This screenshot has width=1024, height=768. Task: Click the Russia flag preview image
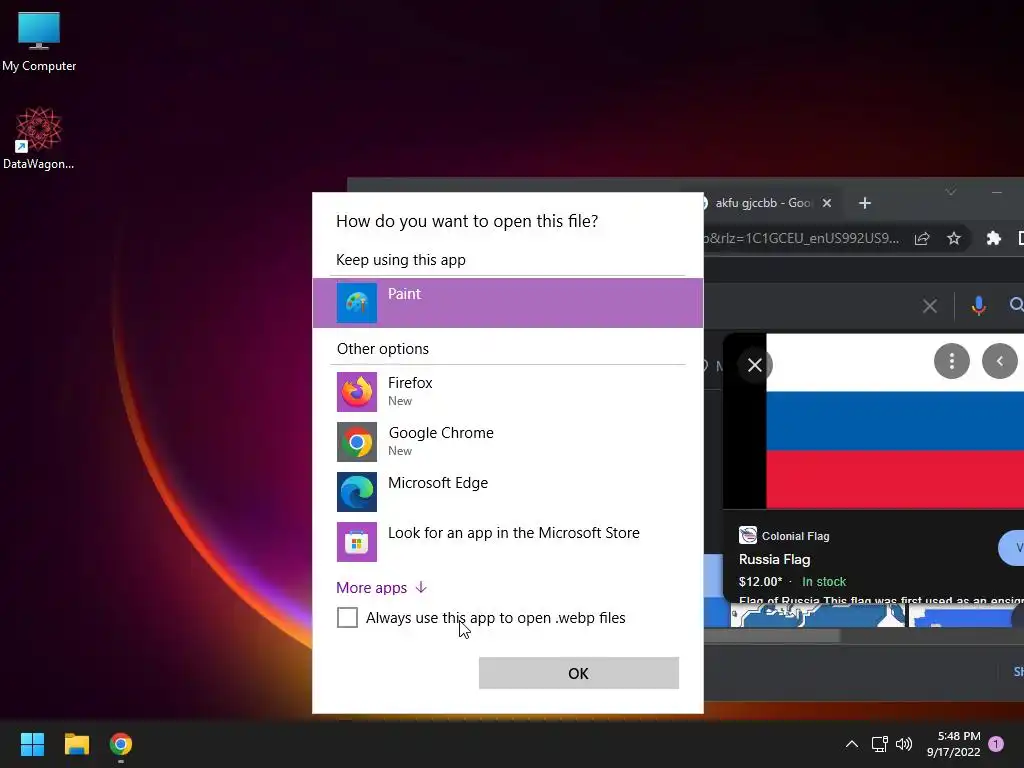coord(895,421)
